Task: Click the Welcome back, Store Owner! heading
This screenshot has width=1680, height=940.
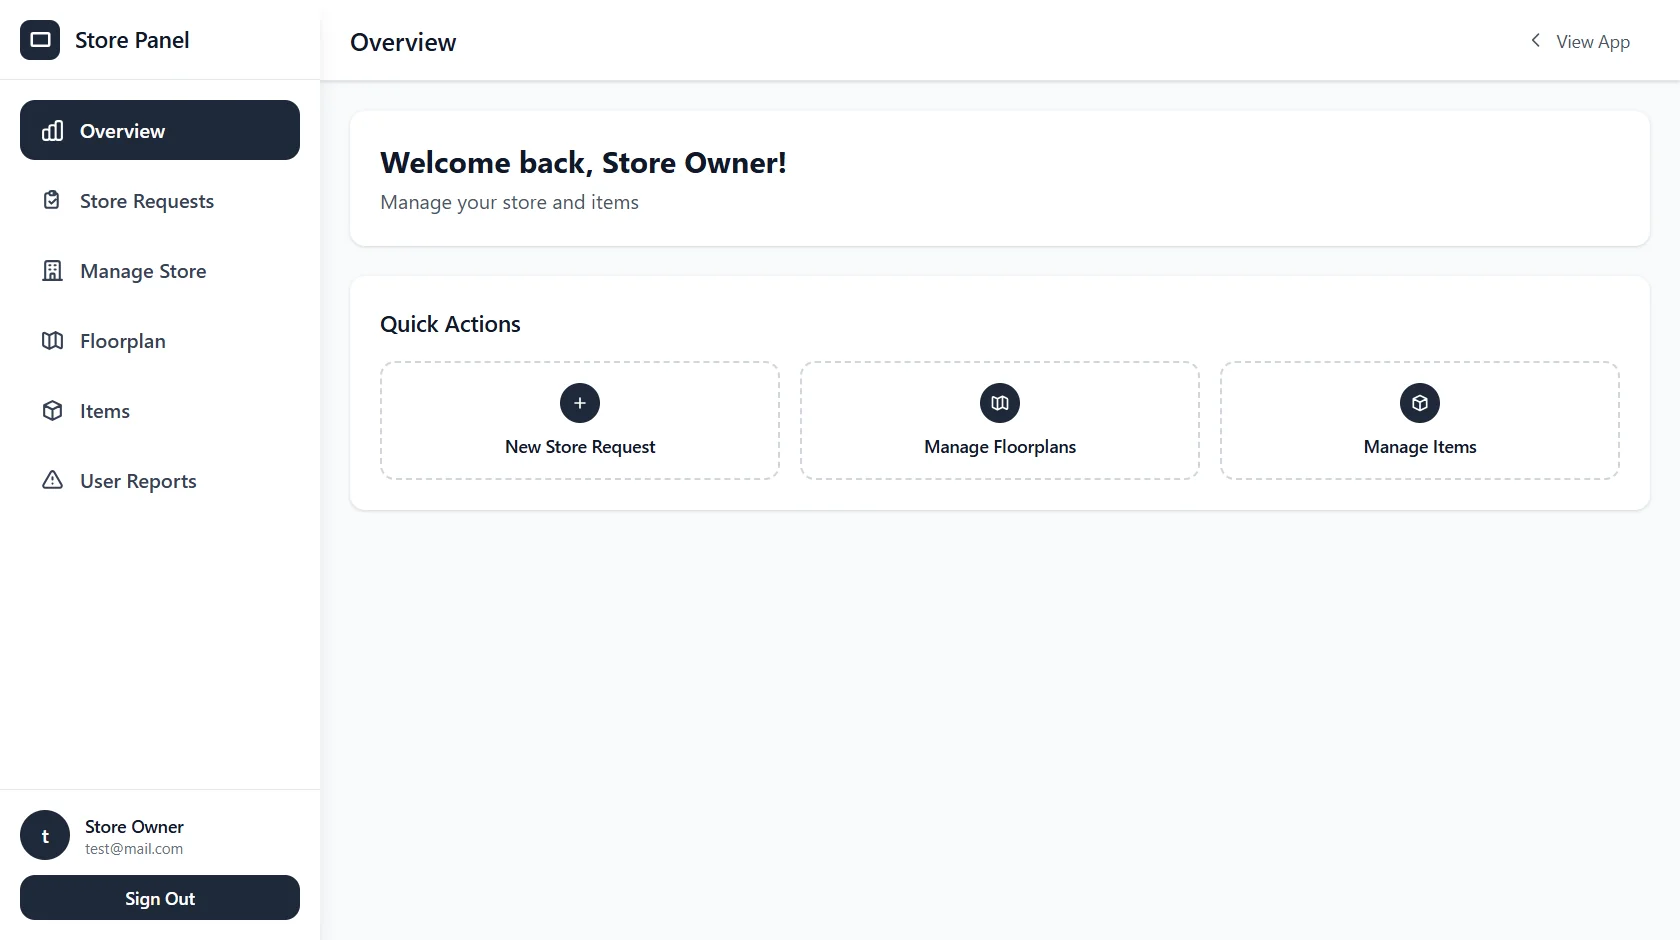Action: tap(583, 163)
